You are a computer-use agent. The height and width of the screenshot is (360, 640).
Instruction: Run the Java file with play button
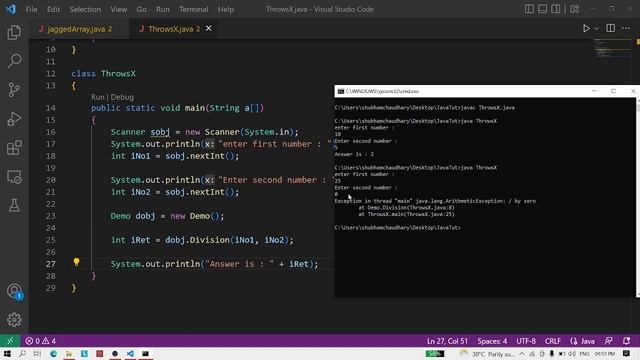(586, 29)
